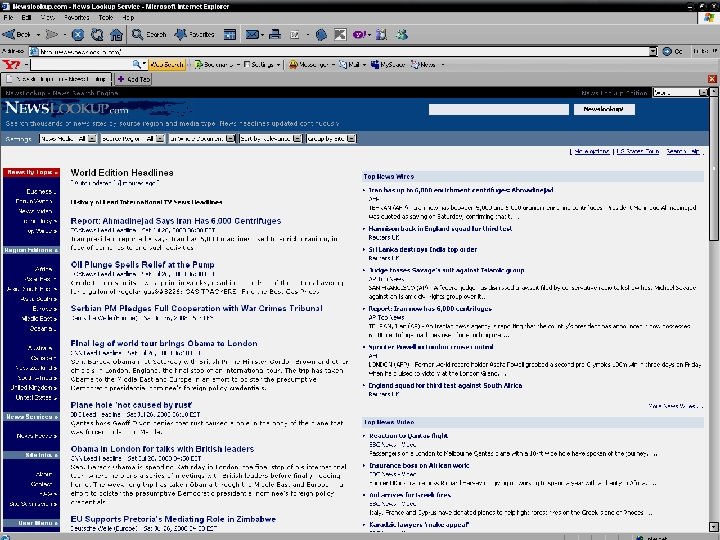Click the vertical scrollbar thumb

[714, 169]
